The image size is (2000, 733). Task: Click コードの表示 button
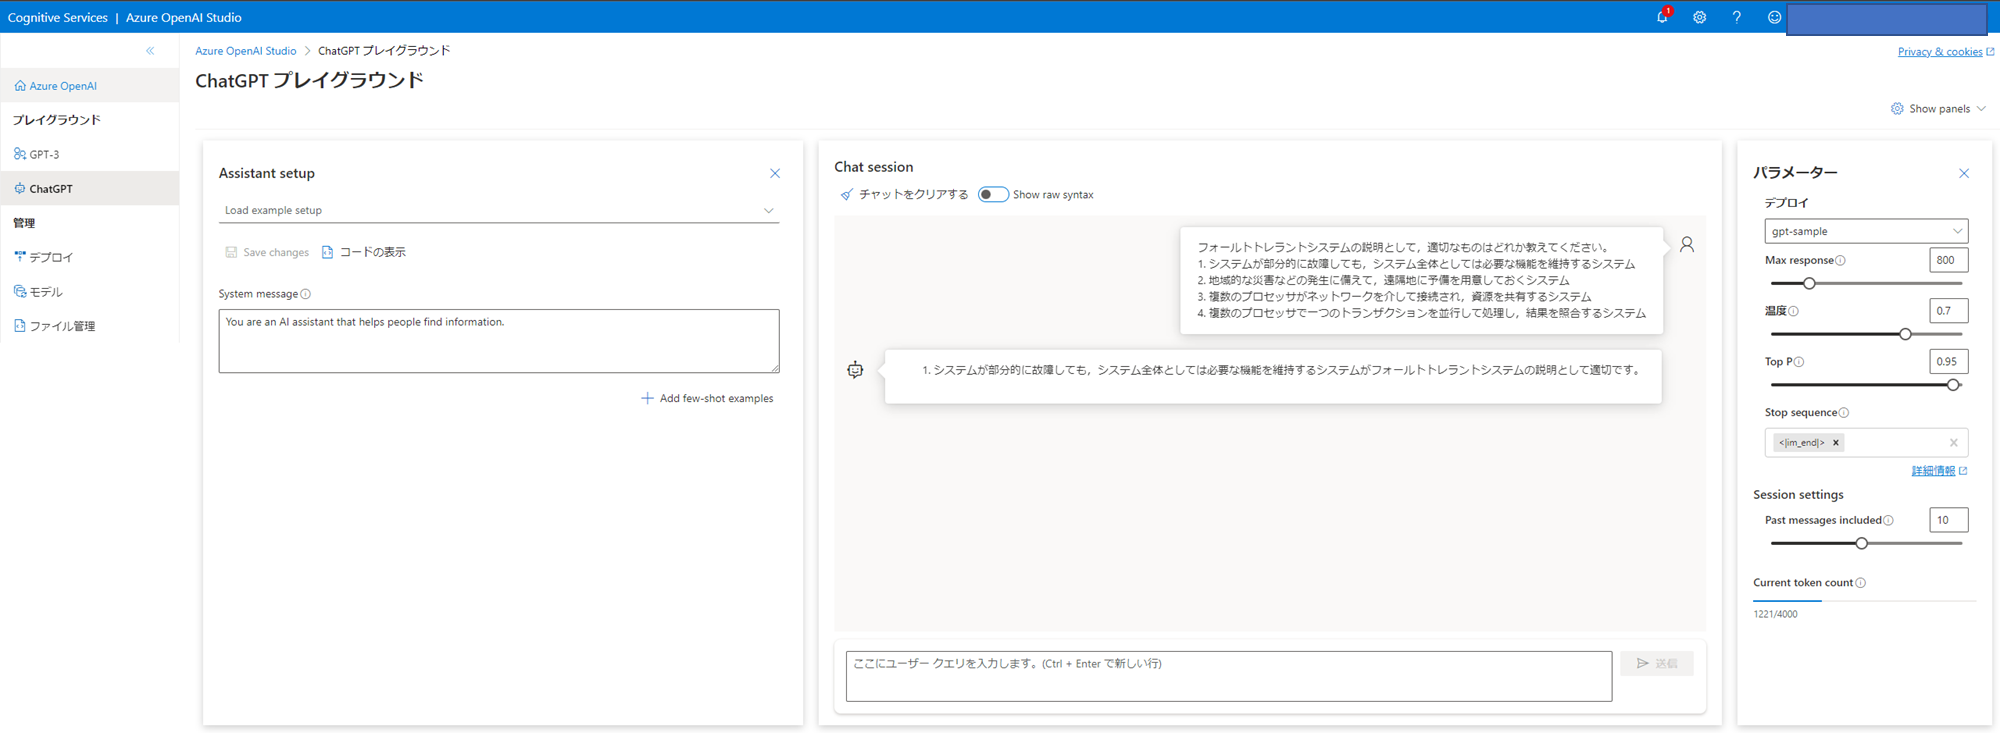tap(364, 252)
